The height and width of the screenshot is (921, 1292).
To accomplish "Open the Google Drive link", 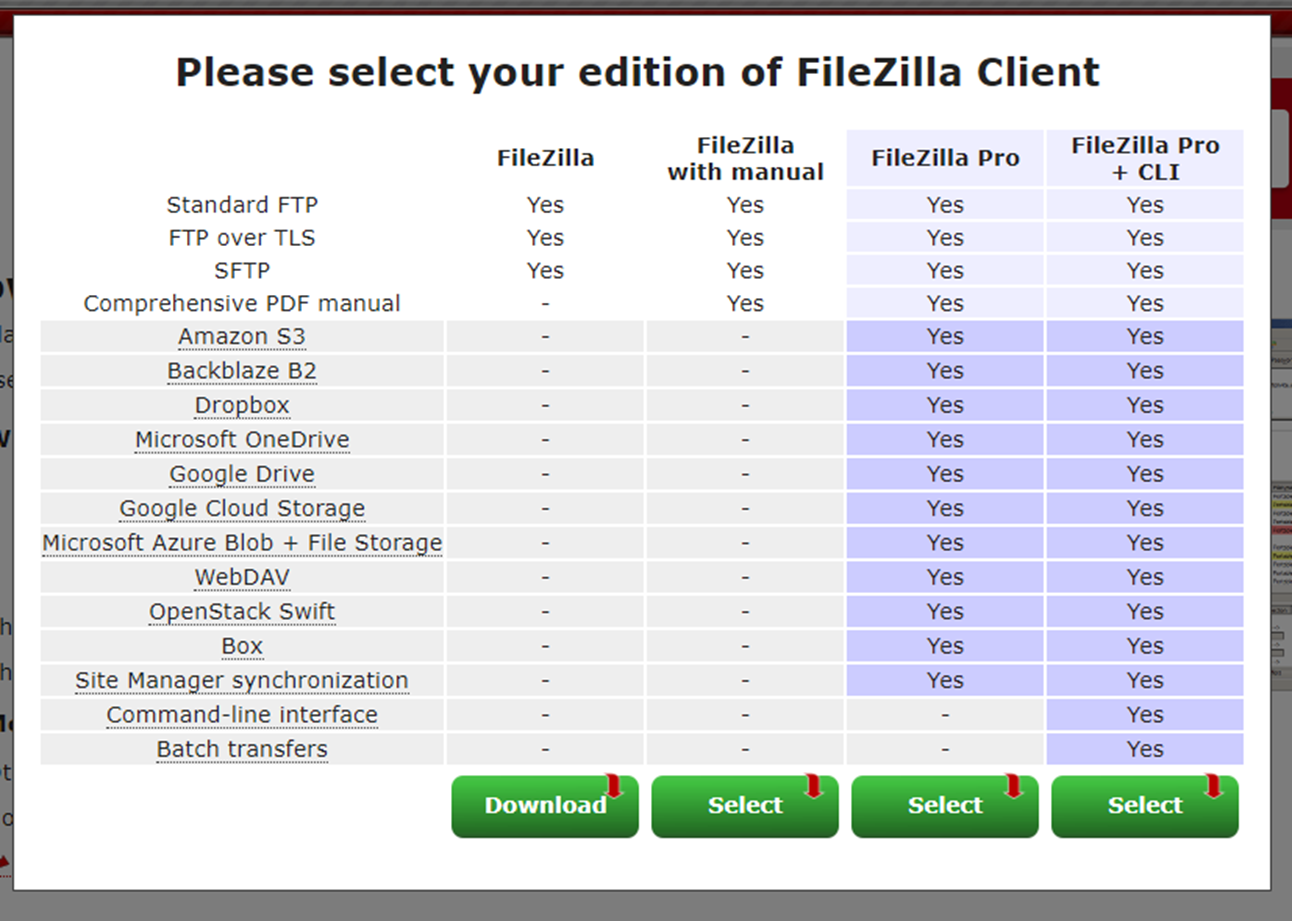I will (242, 473).
